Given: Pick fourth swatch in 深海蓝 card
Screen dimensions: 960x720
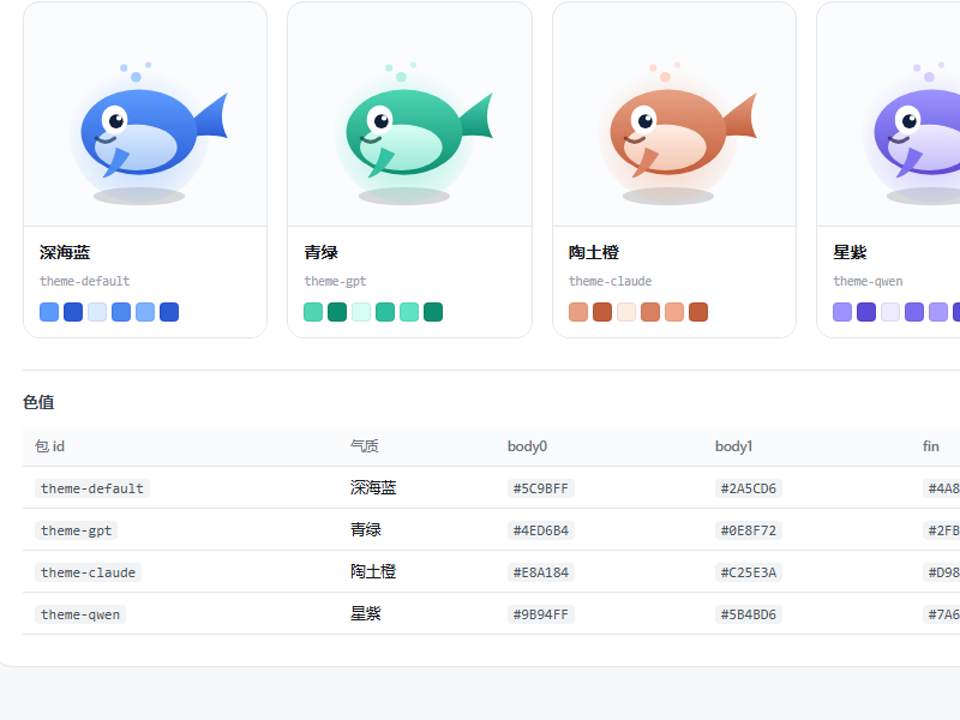Looking at the screenshot, I should coord(121,312).
